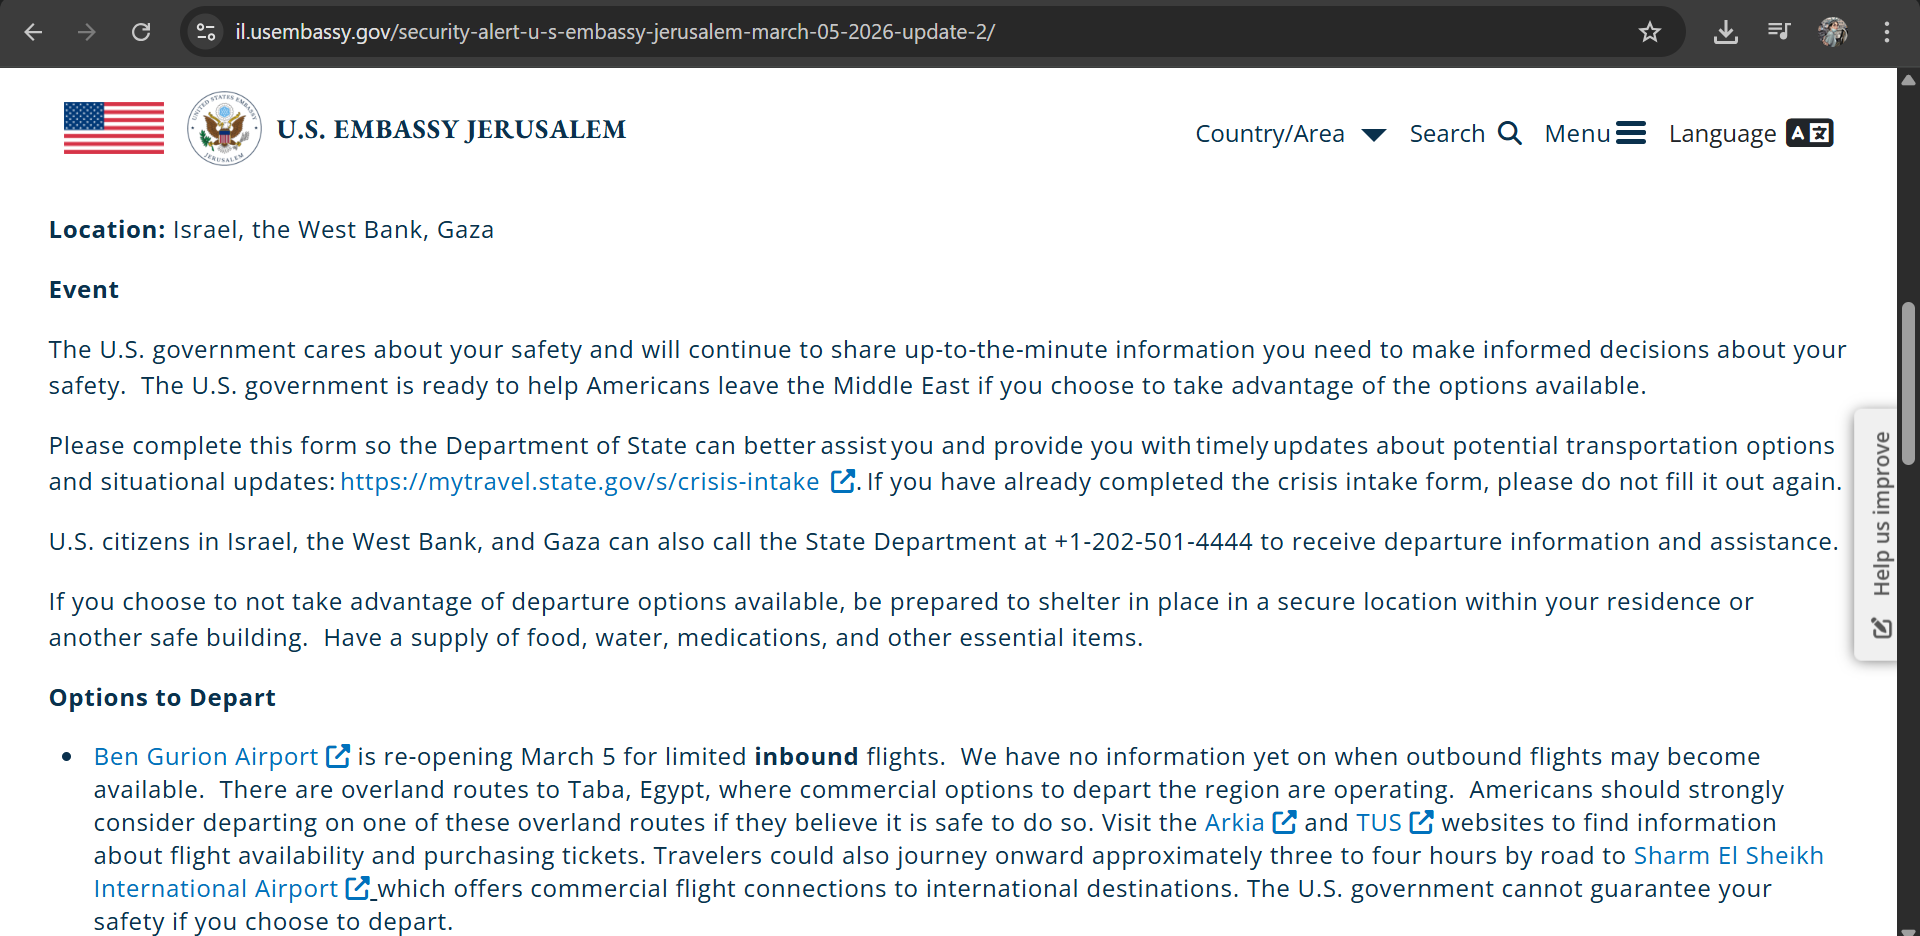Bookmark this page with the star icon
This screenshot has width=1920, height=936.
[x=1650, y=32]
